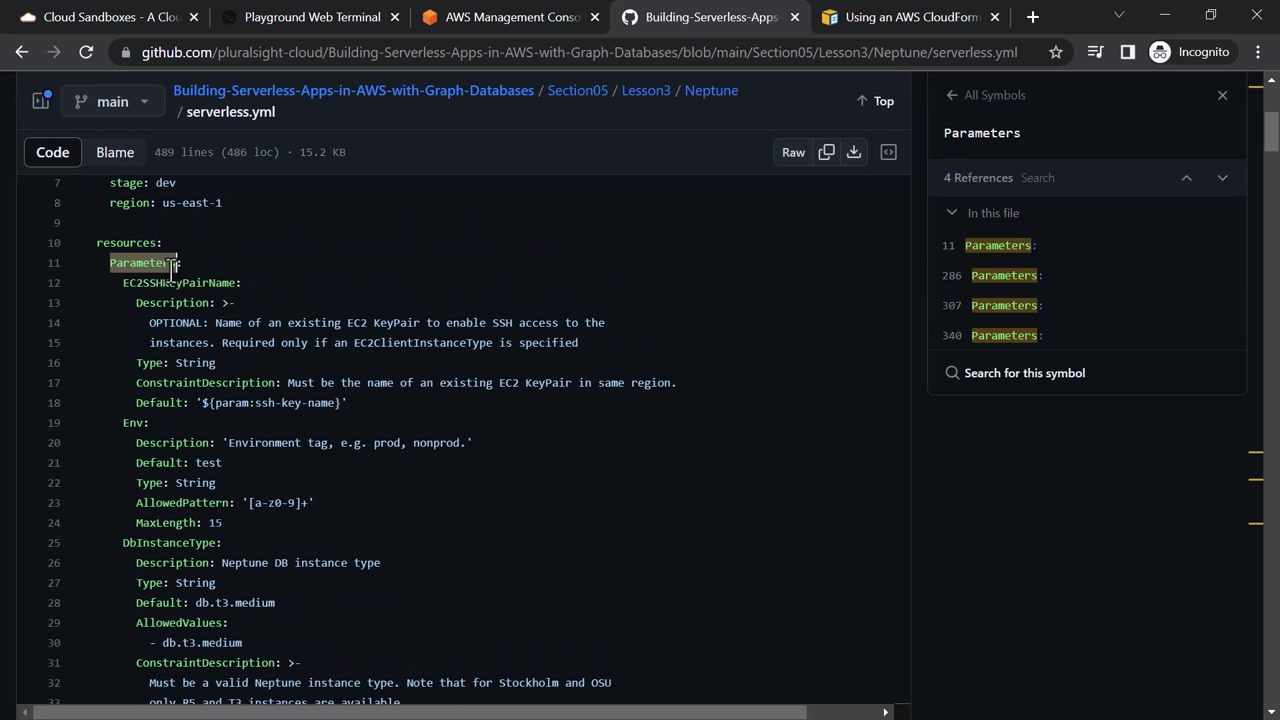Close the symbols panel icon
Image resolution: width=1280 pixels, height=720 pixels.
(888, 152)
